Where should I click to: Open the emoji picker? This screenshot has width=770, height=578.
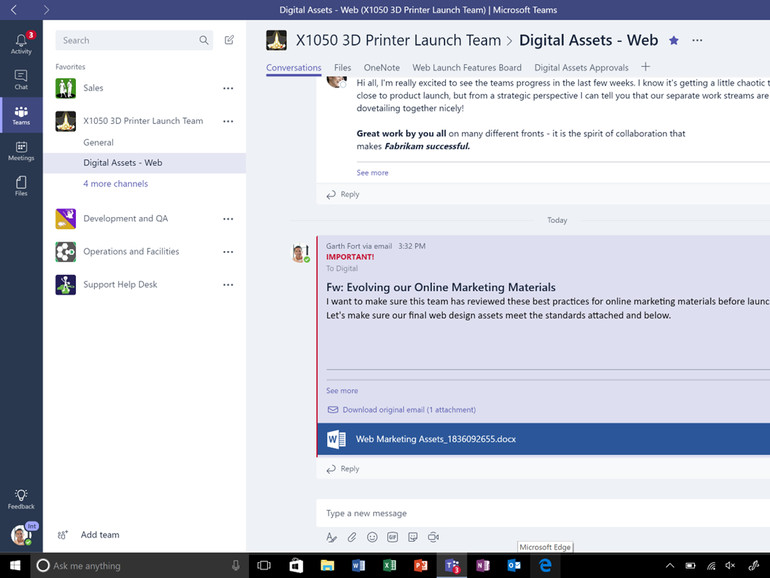click(x=372, y=537)
